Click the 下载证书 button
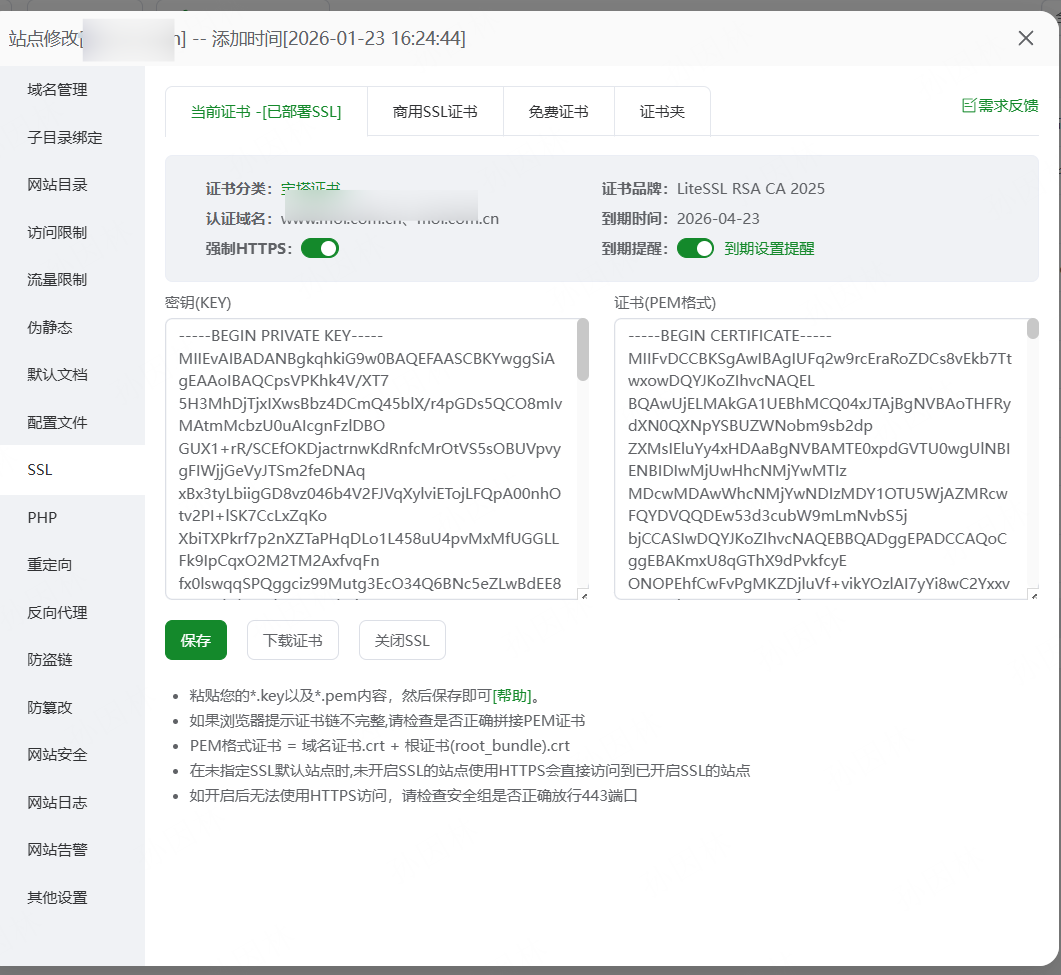 pos(292,640)
